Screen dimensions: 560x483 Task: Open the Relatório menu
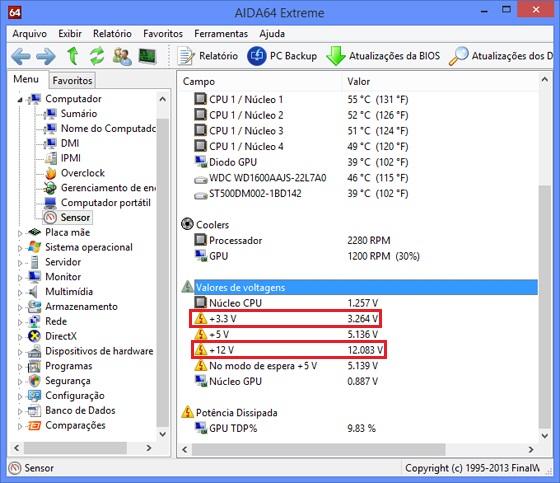(x=112, y=34)
